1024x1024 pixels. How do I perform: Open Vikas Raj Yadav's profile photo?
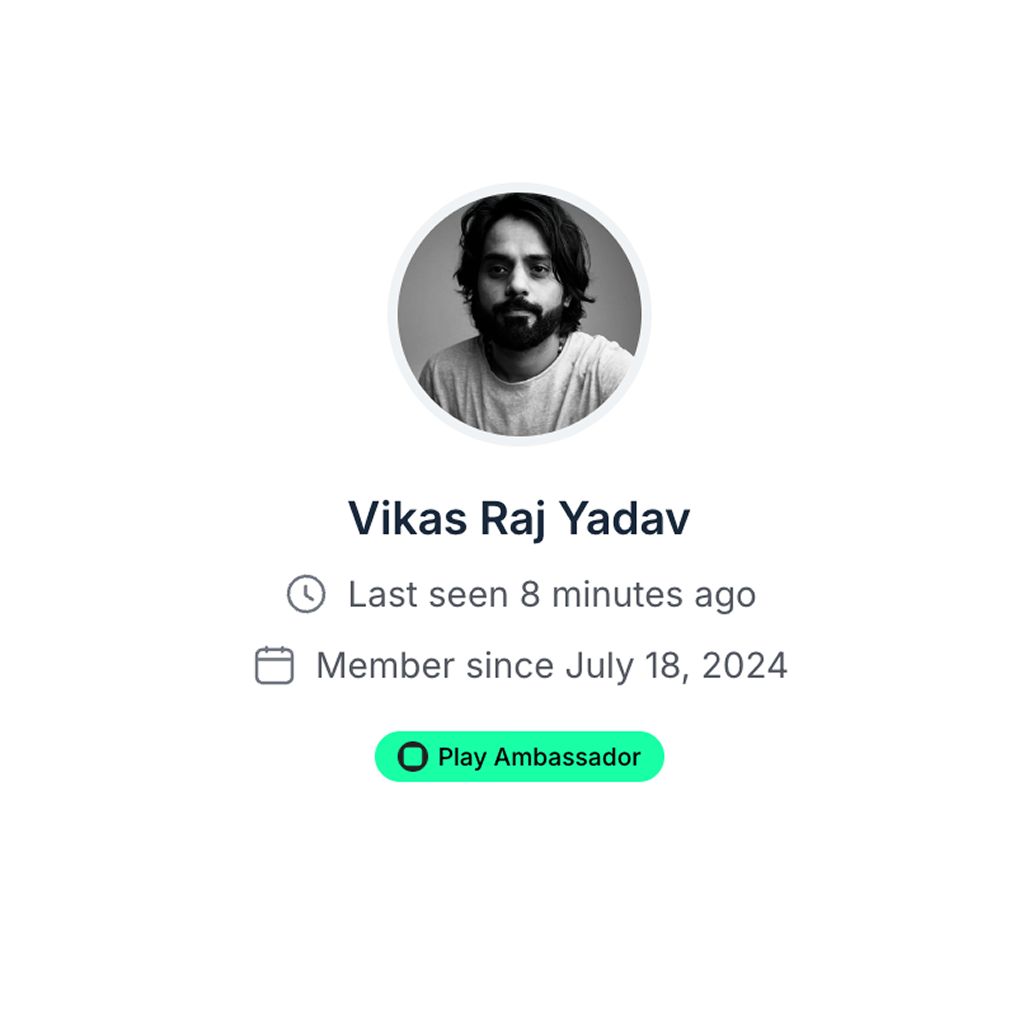(519, 314)
